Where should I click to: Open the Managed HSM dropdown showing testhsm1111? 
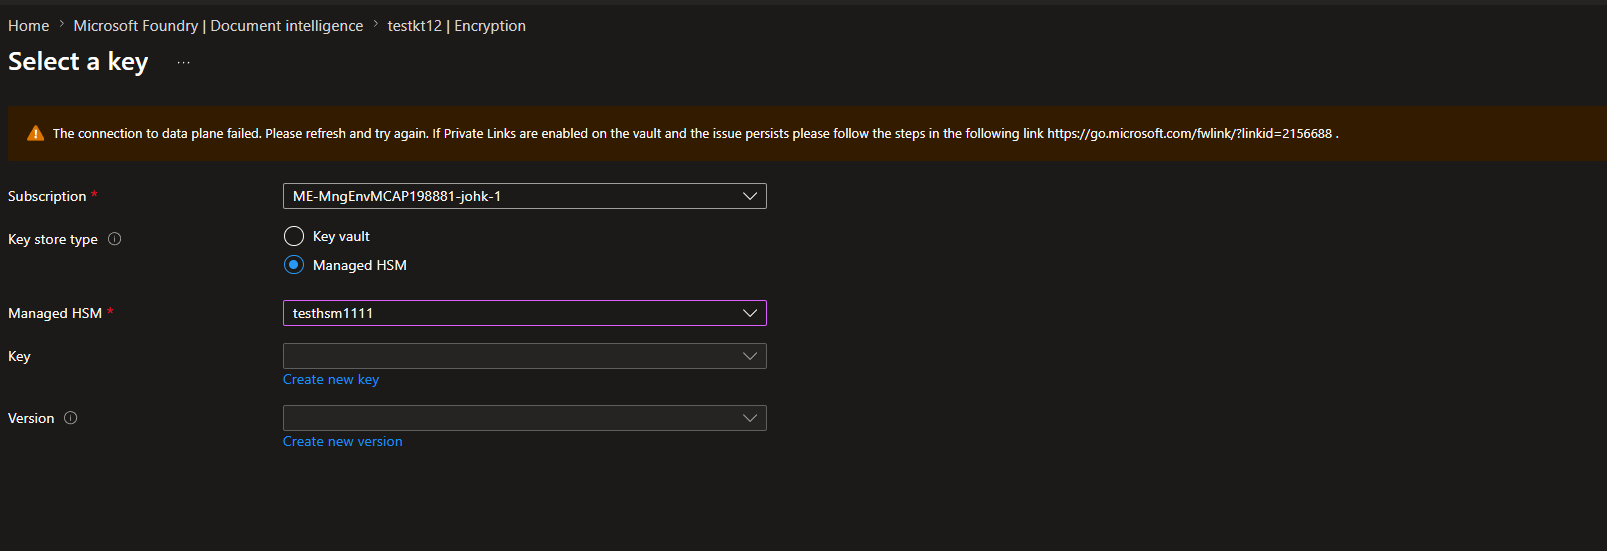click(524, 313)
